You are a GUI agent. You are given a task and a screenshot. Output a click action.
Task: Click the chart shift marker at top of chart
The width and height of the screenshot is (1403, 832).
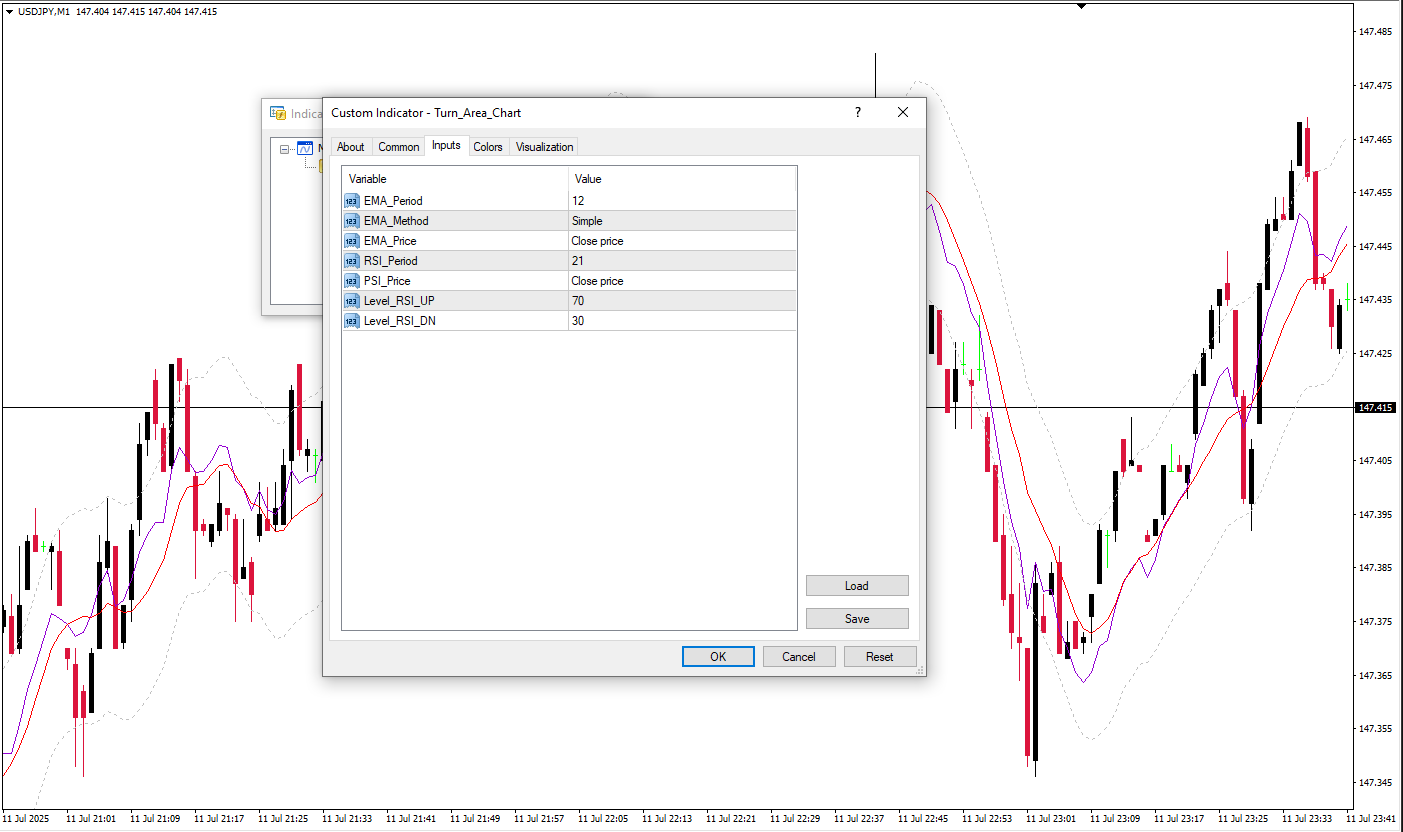coord(1081,6)
